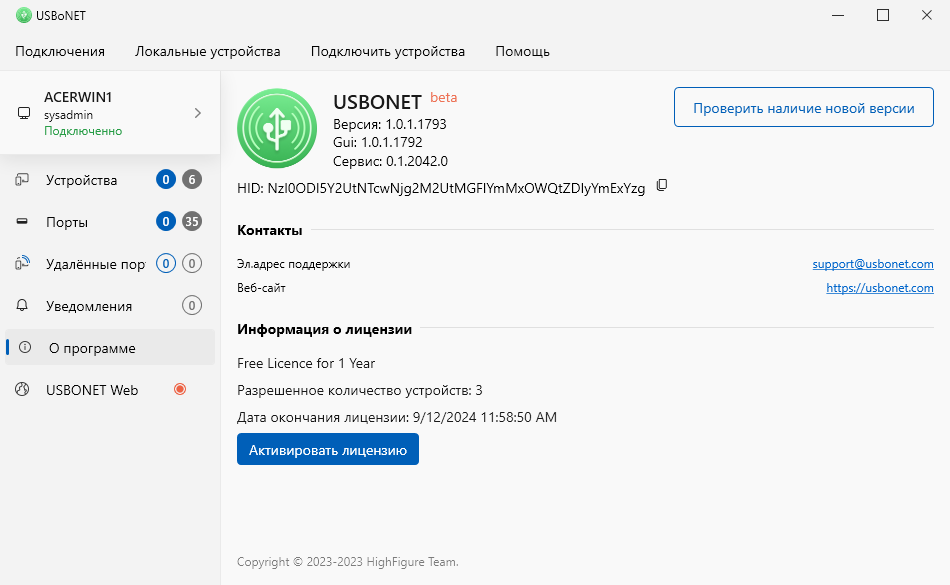
Task: Click the Версия: 1.0.1.1793 text
Action: click(390, 124)
